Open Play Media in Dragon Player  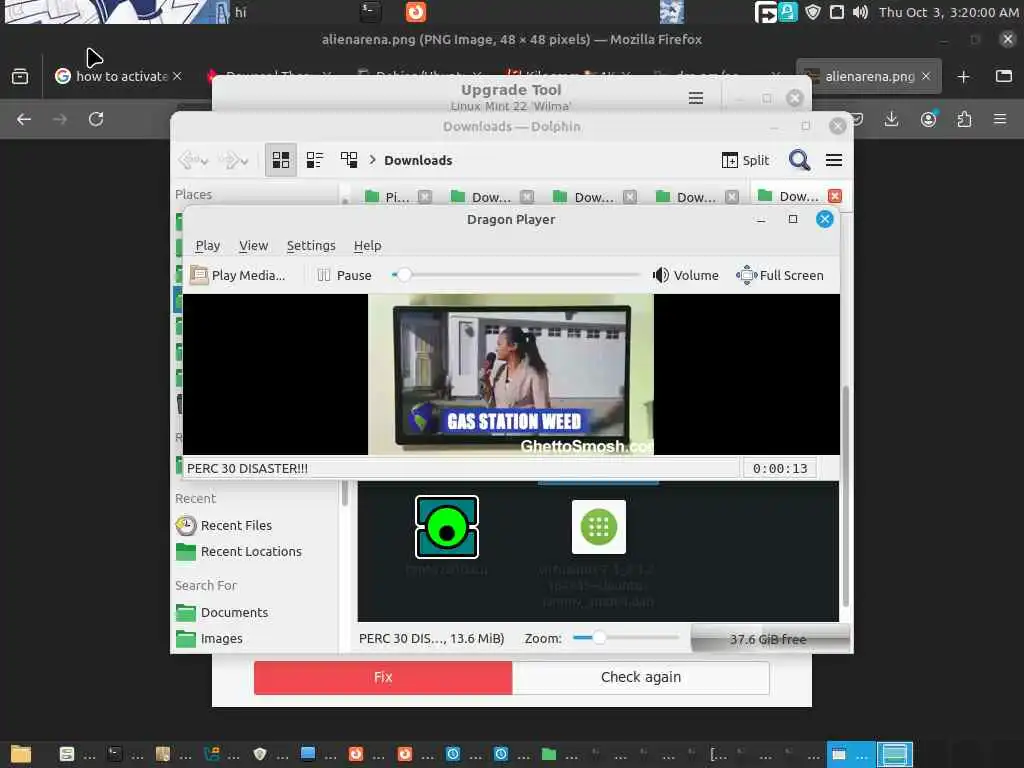pos(238,276)
